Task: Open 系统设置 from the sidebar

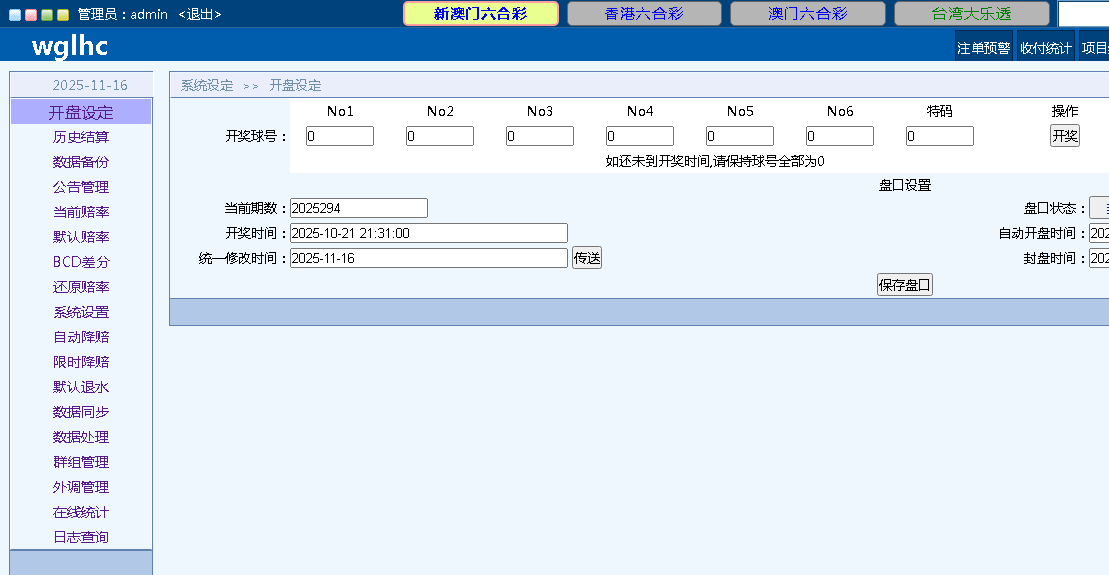Action: pos(81,312)
